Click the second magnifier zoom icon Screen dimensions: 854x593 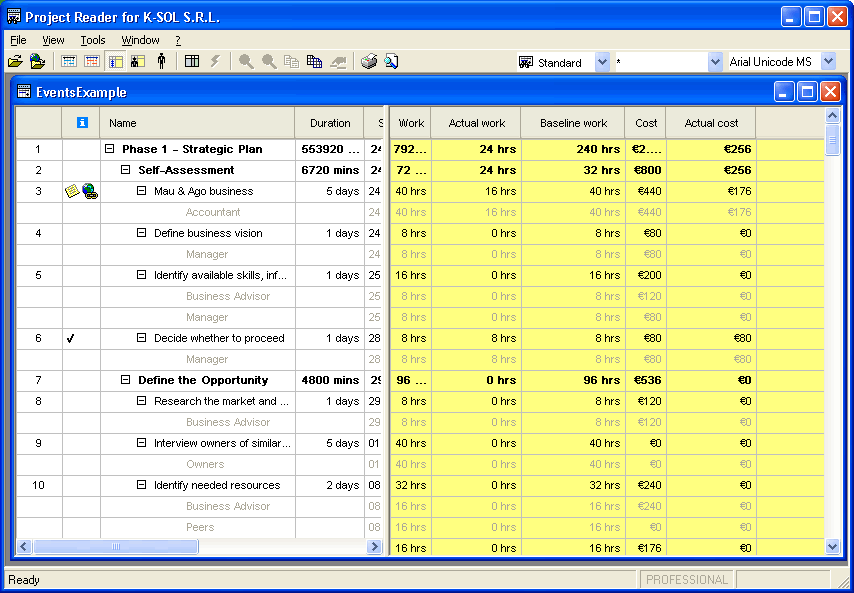tap(269, 62)
